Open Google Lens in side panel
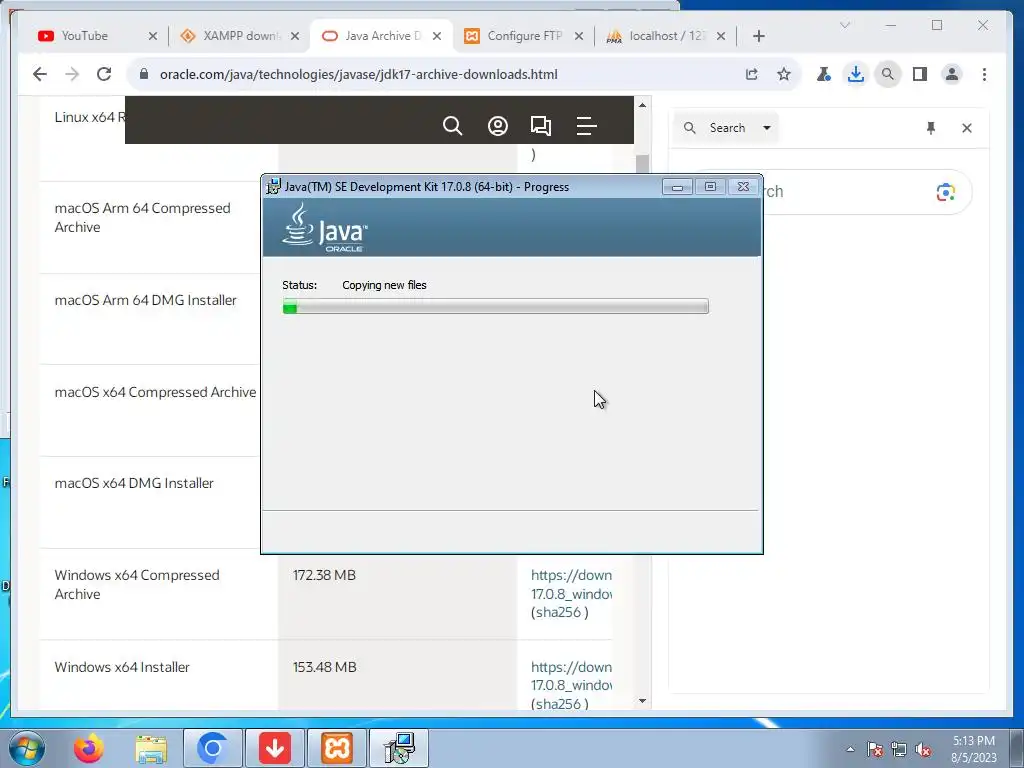 [946, 192]
